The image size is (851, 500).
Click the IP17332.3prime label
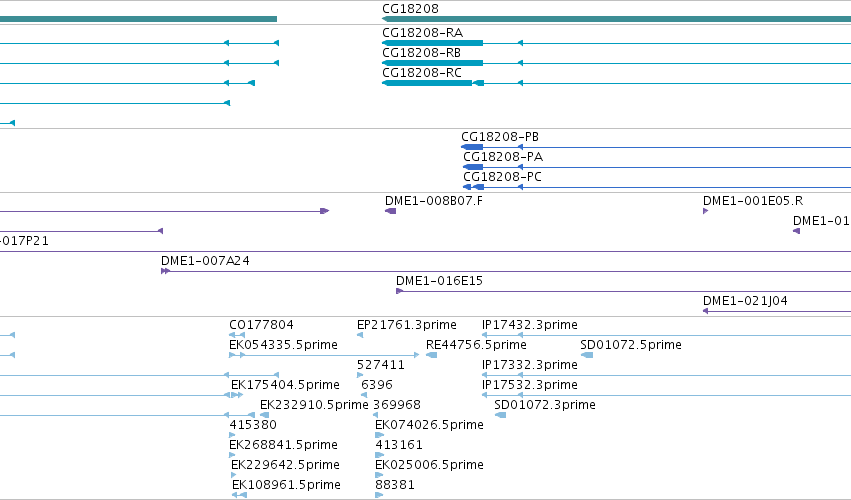tap(530, 365)
